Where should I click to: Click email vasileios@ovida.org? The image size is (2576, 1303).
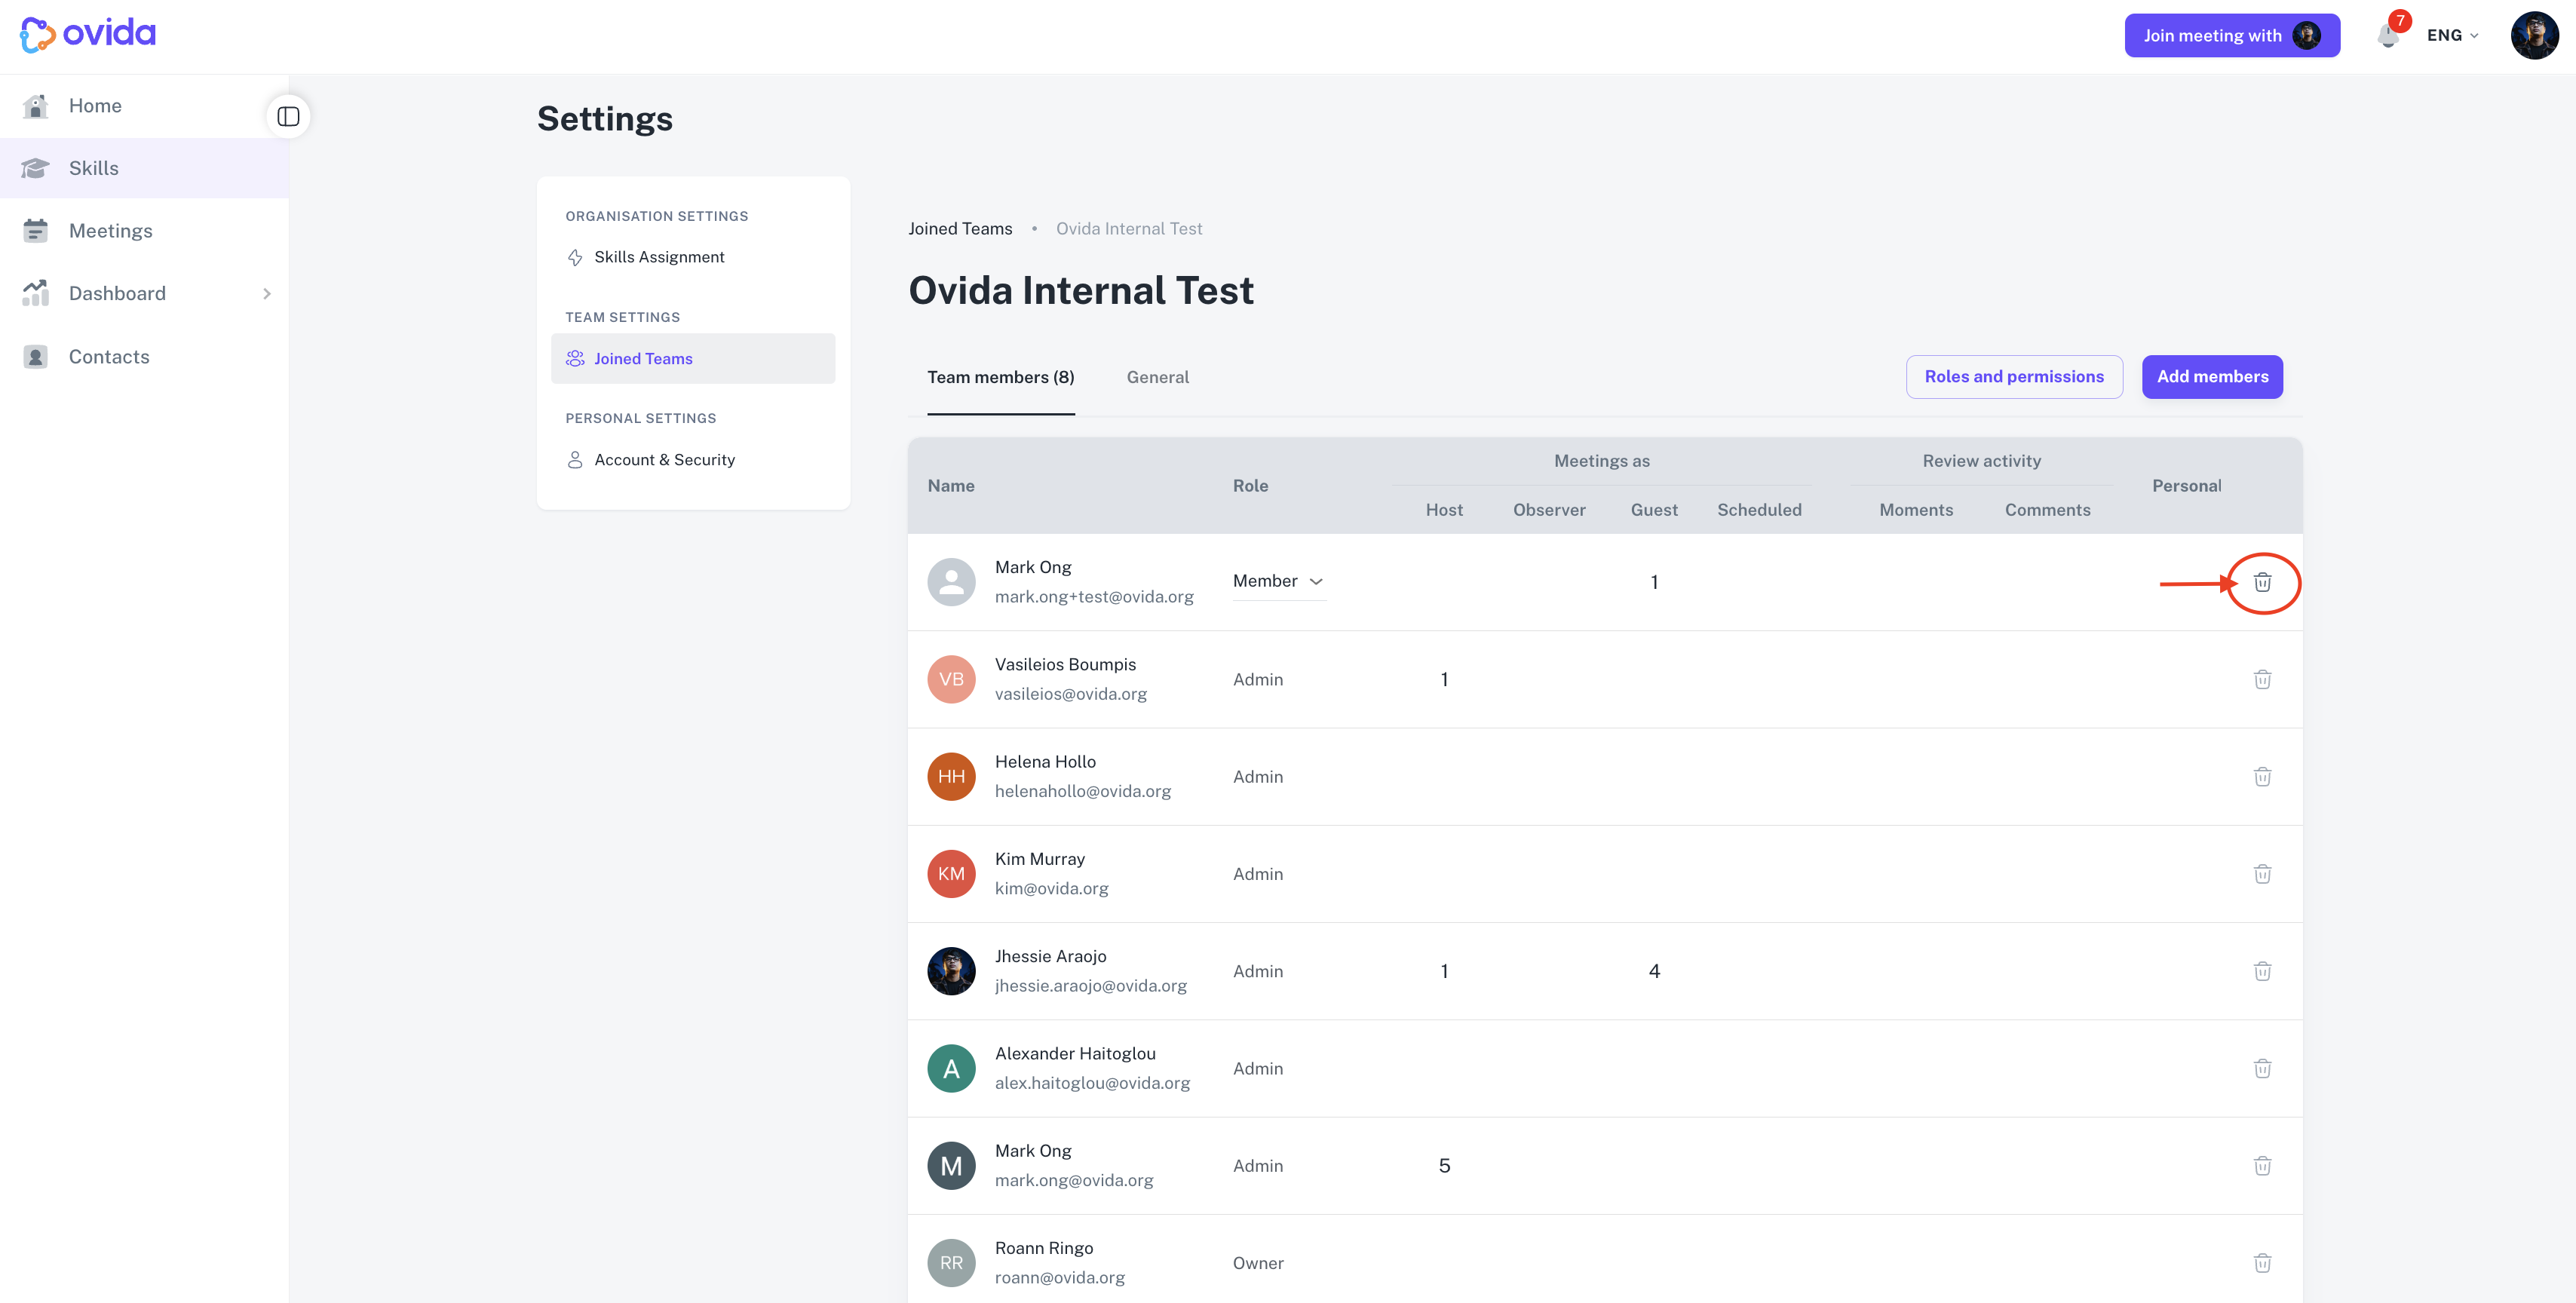click(1070, 694)
